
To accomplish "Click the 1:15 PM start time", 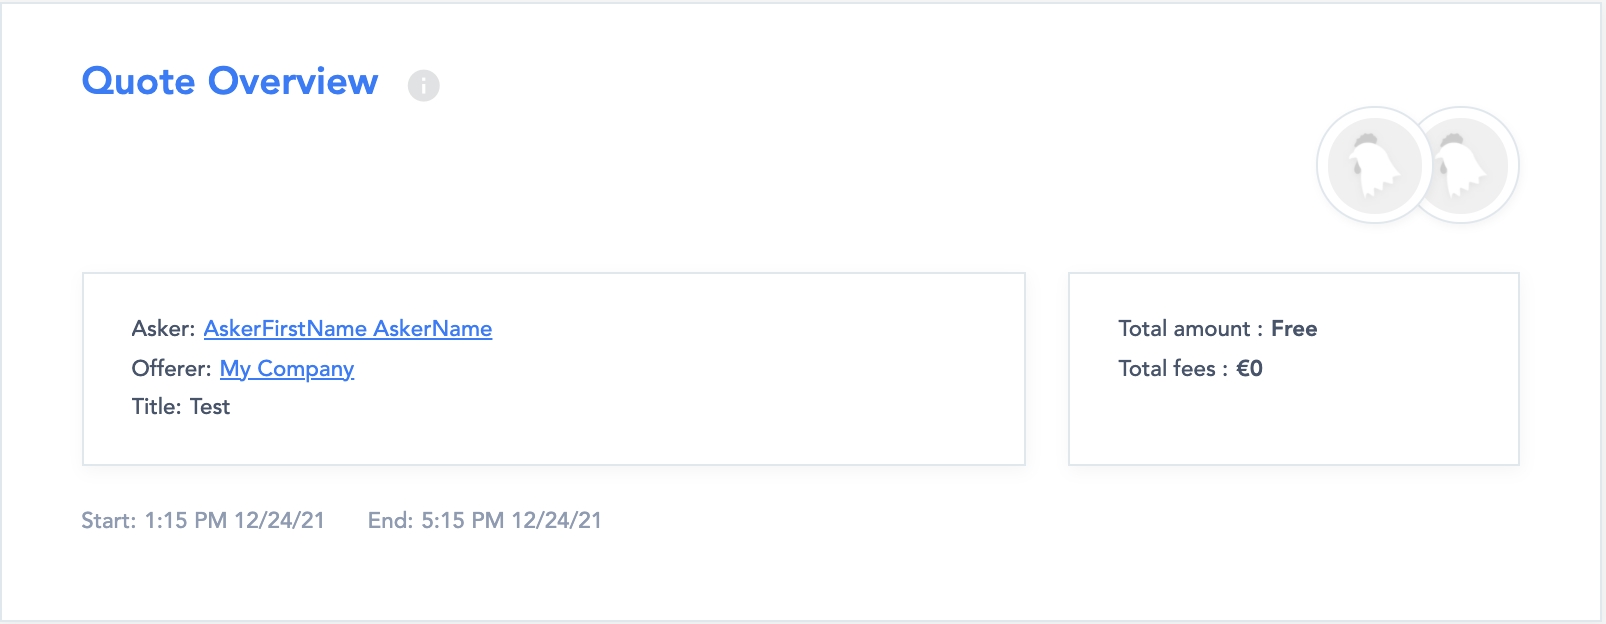I will (x=186, y=521).
